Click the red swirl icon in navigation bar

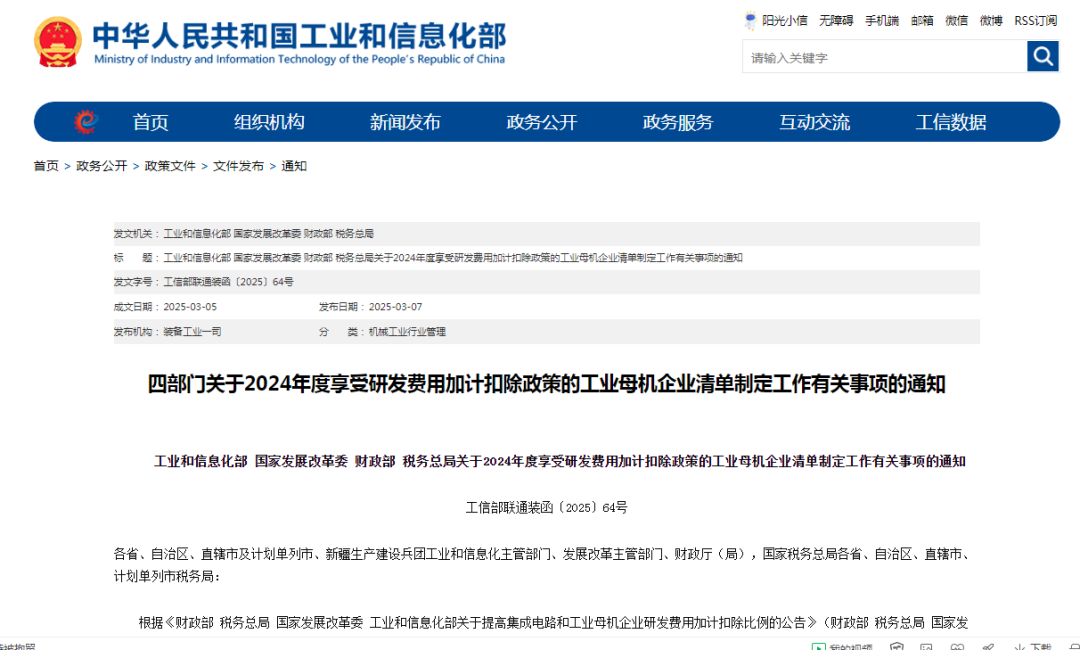[x=86, y=122]
